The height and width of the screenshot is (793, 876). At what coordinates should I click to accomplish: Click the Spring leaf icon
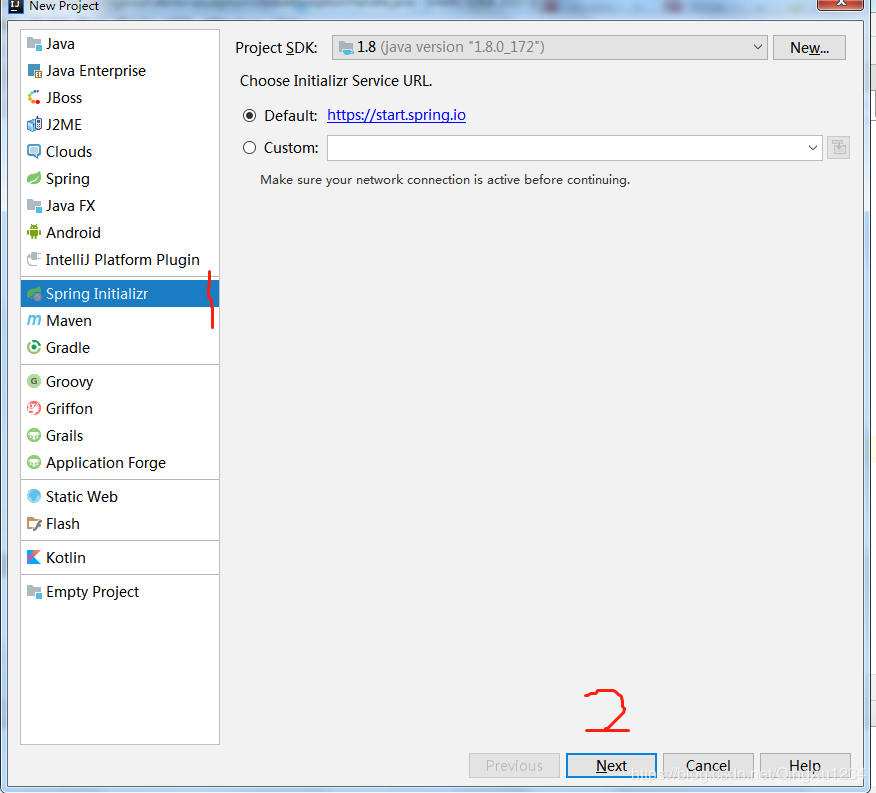tap(34, 179)
